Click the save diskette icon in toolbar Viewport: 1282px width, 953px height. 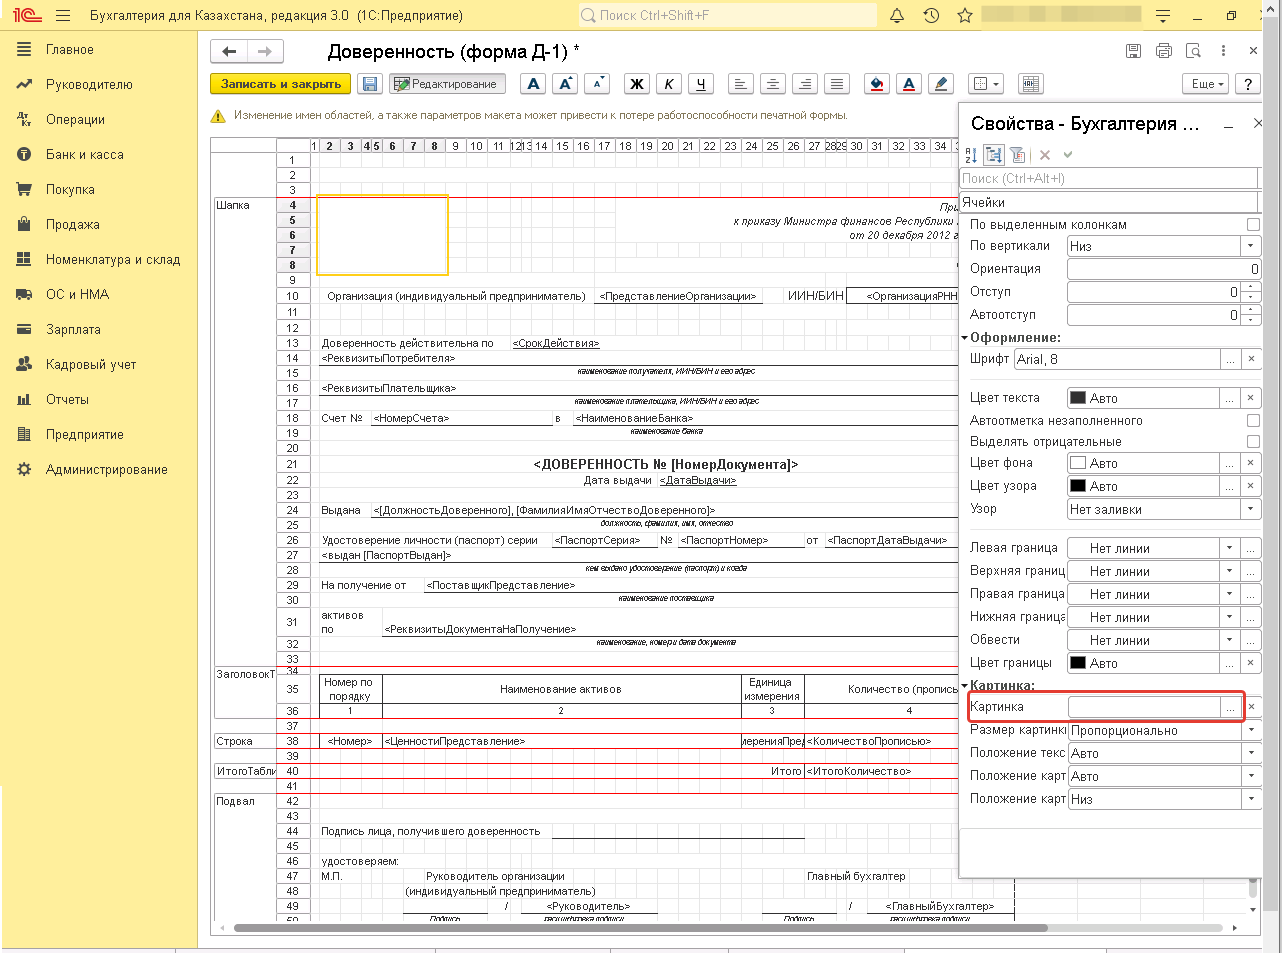[x=370, y=84]
